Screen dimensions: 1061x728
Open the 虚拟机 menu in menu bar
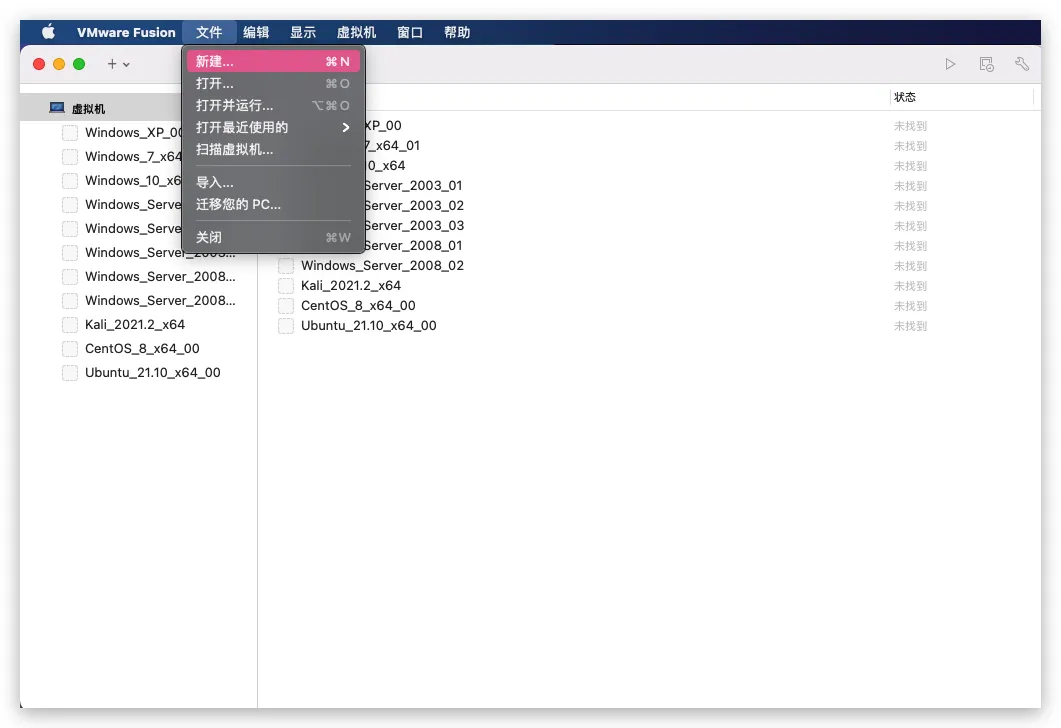click(x=356, y=32)
